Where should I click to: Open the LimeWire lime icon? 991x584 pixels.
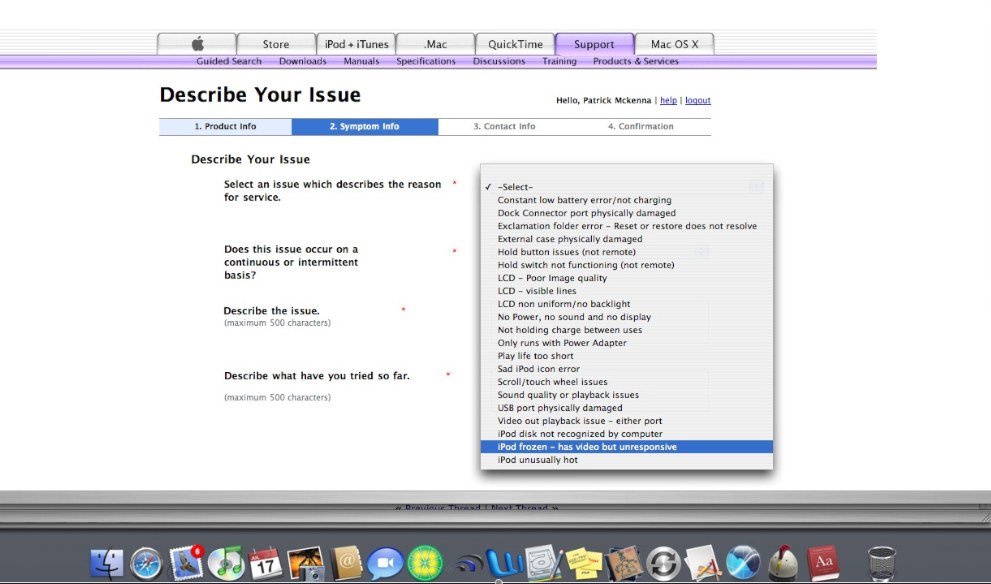[425, 563]
